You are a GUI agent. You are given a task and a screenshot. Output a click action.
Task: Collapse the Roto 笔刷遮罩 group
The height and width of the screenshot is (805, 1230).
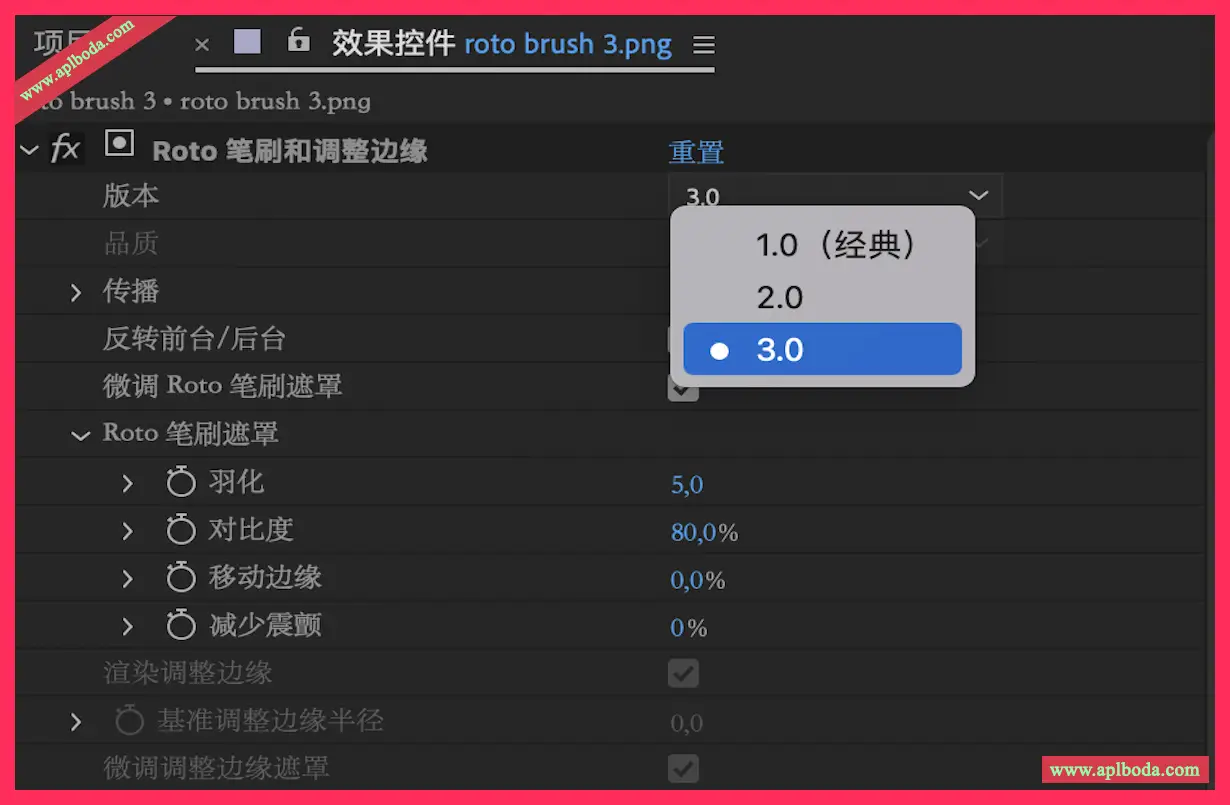pyautogui.click(x=80, y=435)
